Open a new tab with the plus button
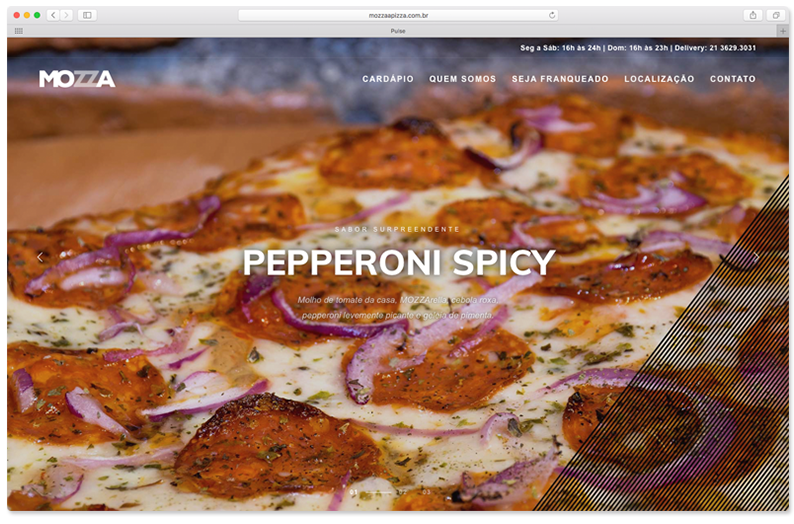Screen dimensions: 794x524 [782, 31]
